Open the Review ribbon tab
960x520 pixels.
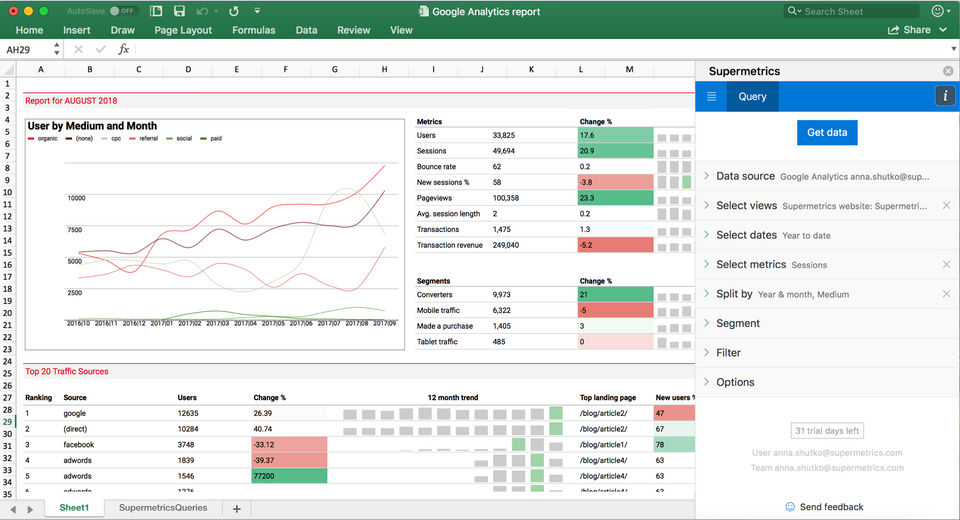click(354, 30)
